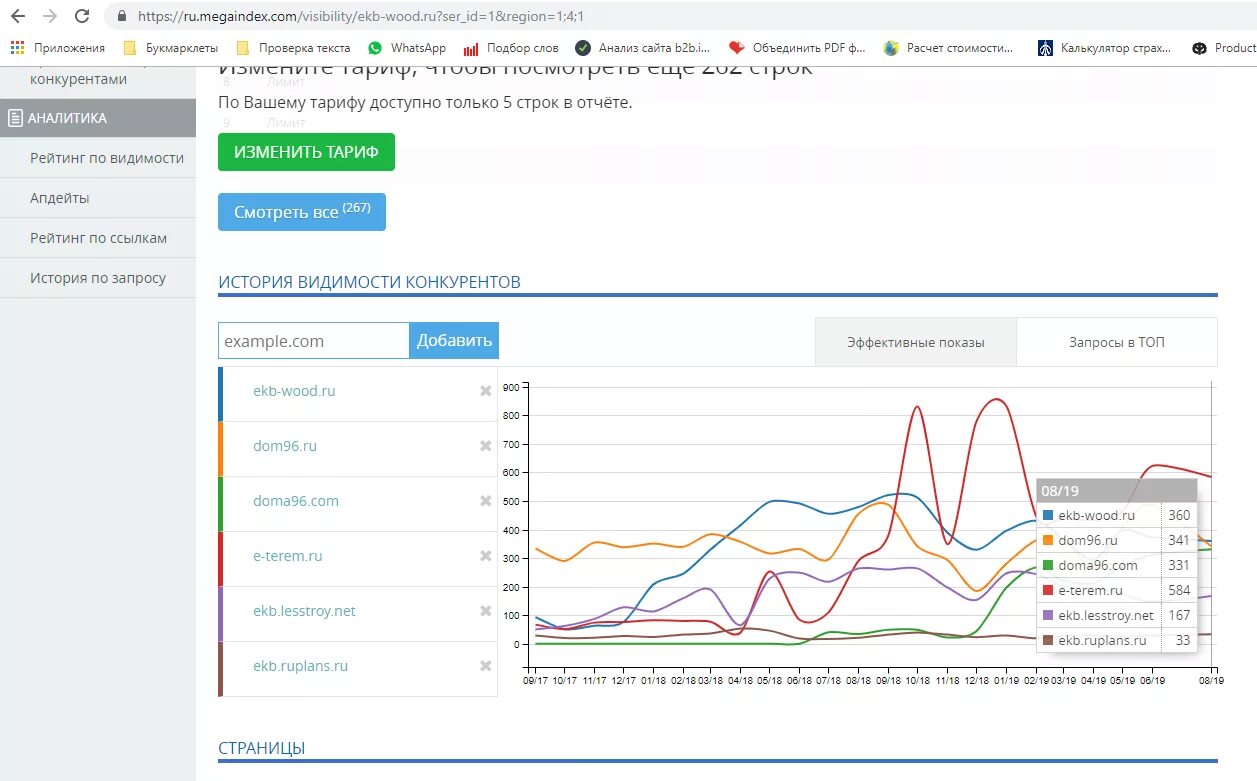1257x781 pixels.
Task: Open the Подбор слов bookmark
Action: [x=511, y=47]
